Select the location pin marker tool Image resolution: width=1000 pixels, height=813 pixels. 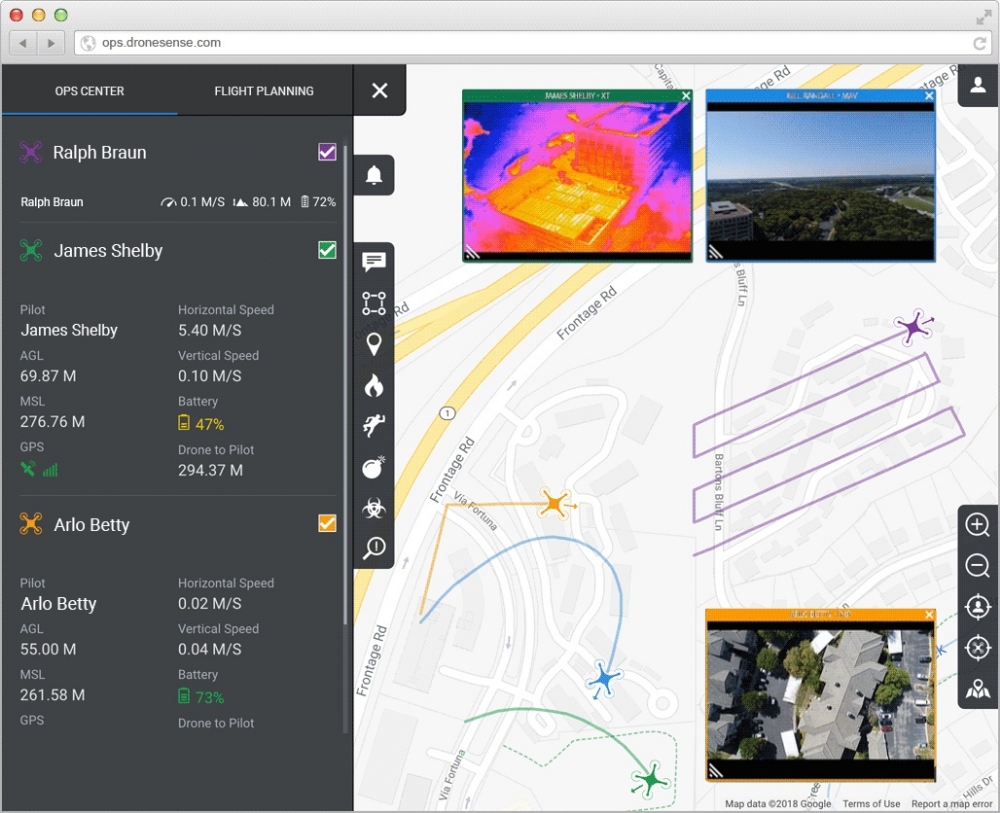[x=374, y=345]
